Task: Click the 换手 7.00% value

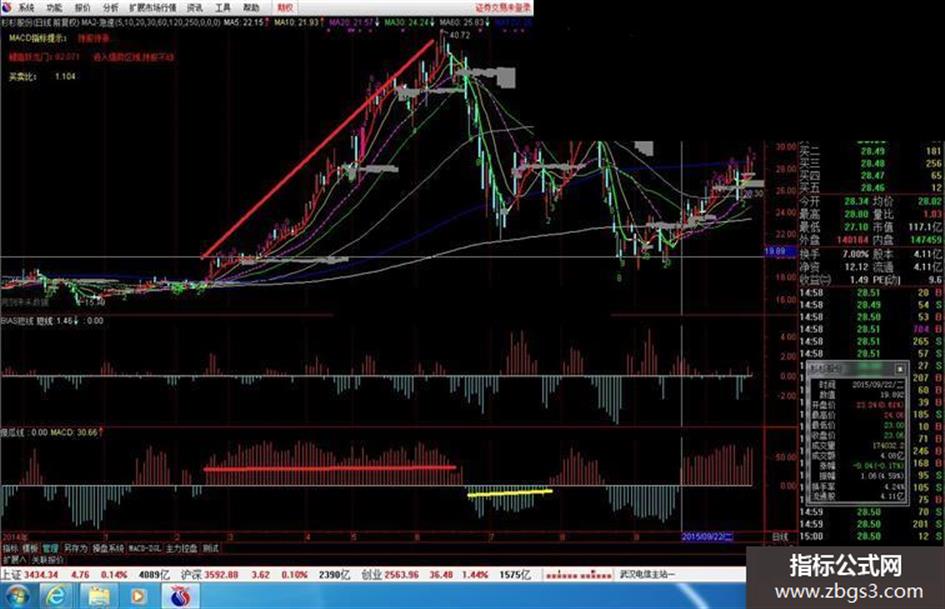Action: (x=855, y=254)
